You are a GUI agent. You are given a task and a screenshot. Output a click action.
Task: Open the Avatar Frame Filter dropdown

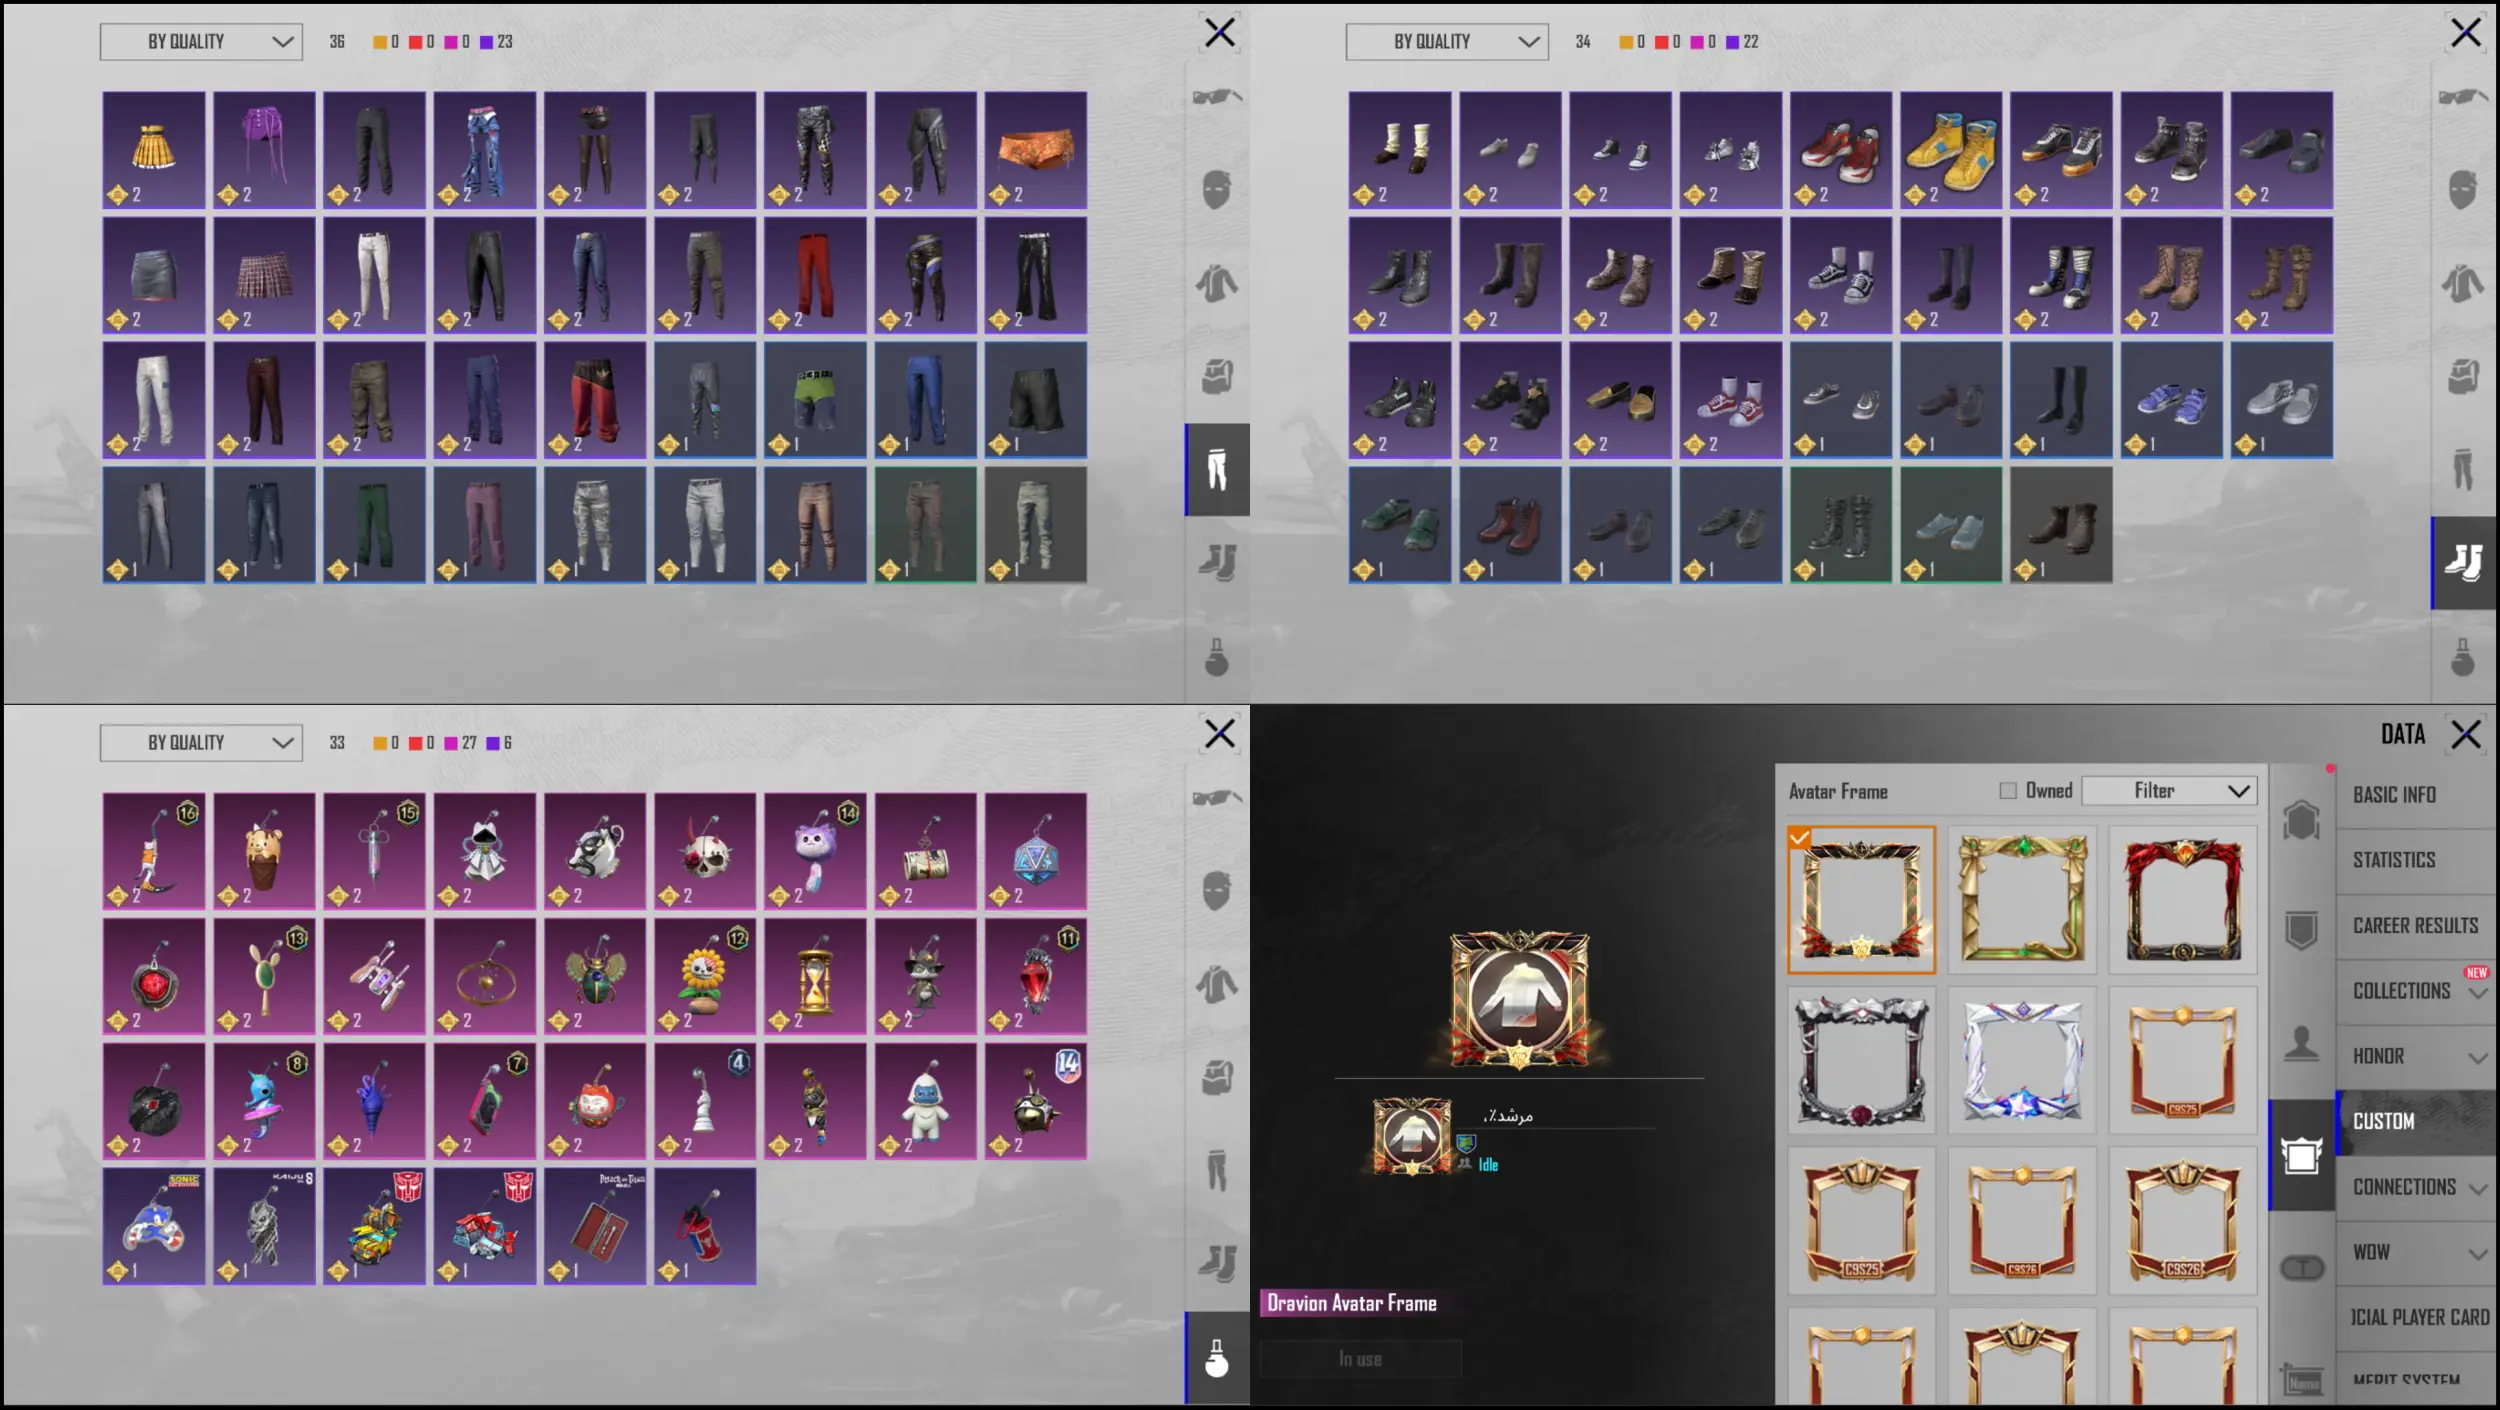pos(2170,791)
